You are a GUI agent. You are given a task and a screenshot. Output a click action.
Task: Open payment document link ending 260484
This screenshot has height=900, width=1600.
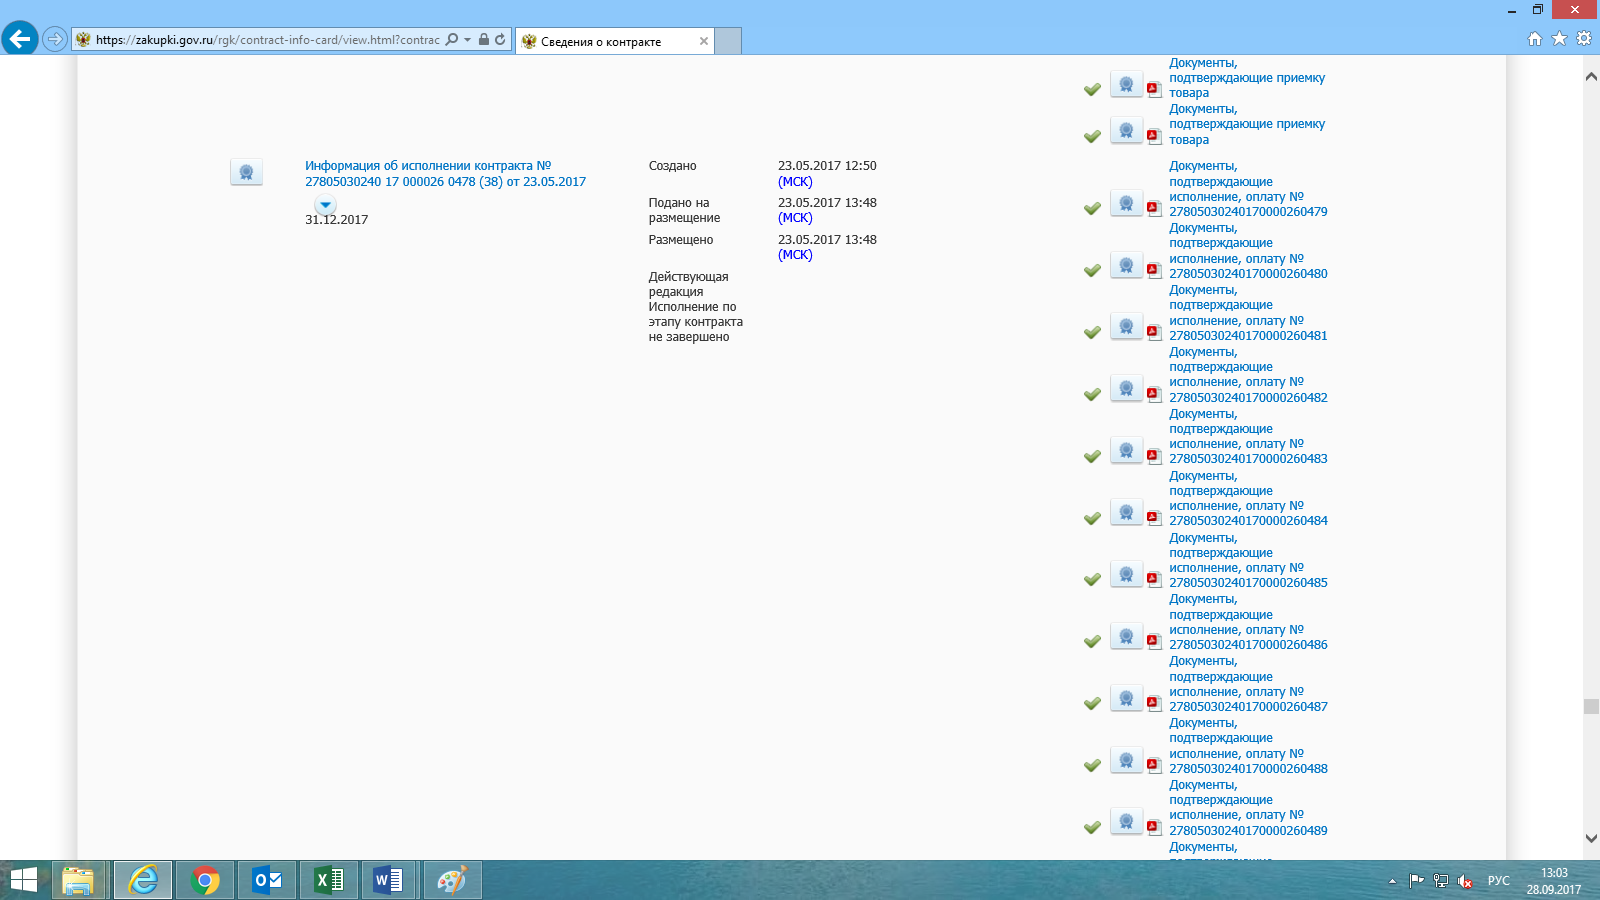point(1248,498)
